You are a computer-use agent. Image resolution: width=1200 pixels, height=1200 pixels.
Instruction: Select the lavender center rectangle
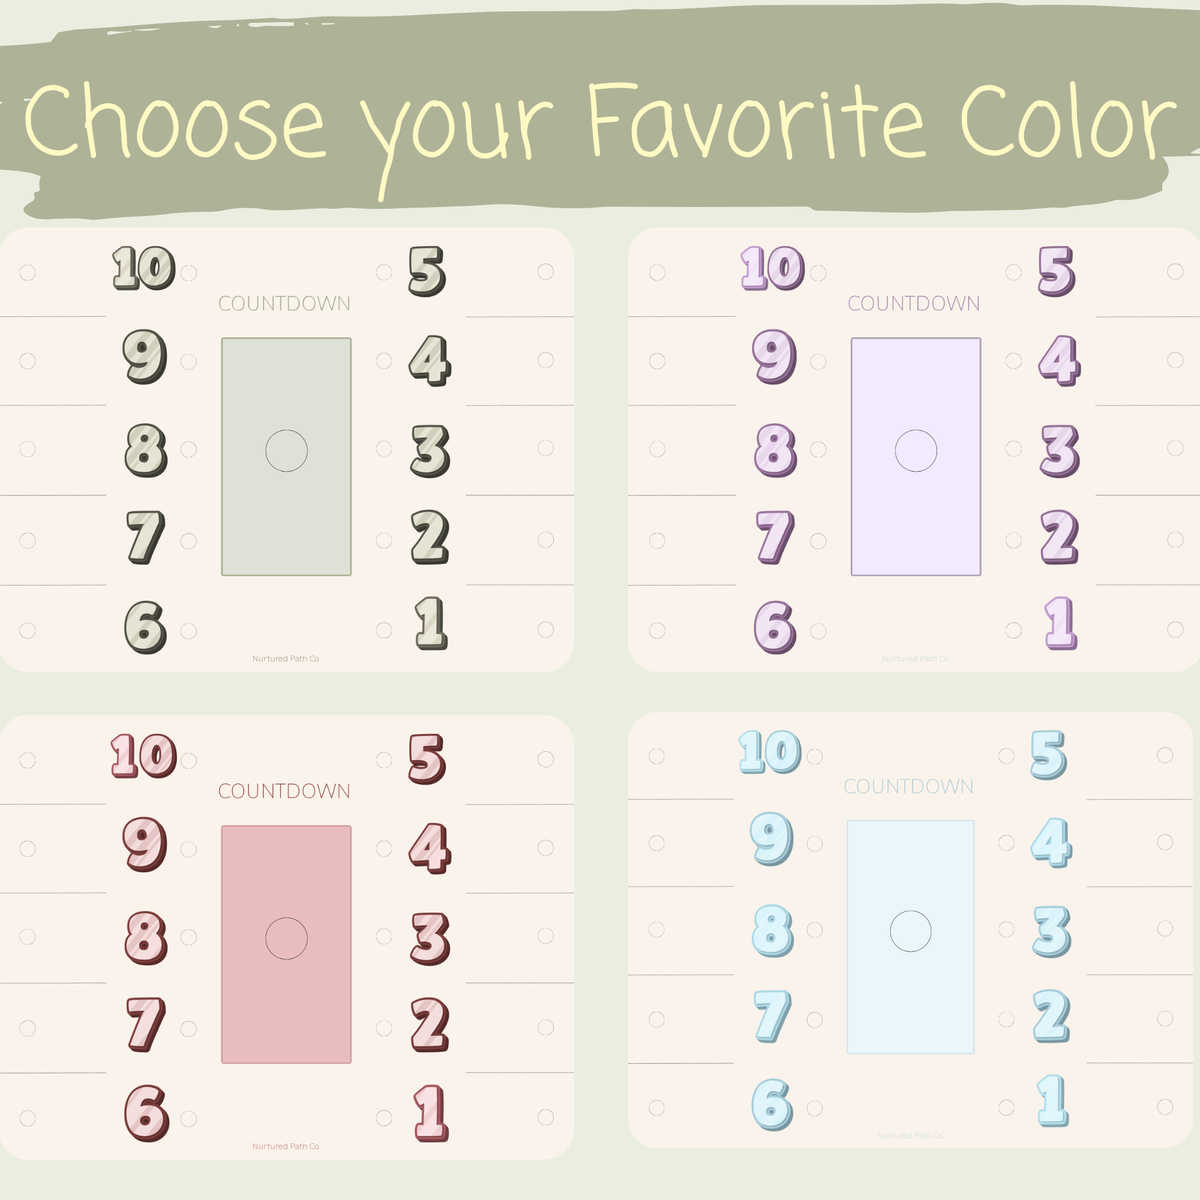pyautogui.click(x=916, y=457)
